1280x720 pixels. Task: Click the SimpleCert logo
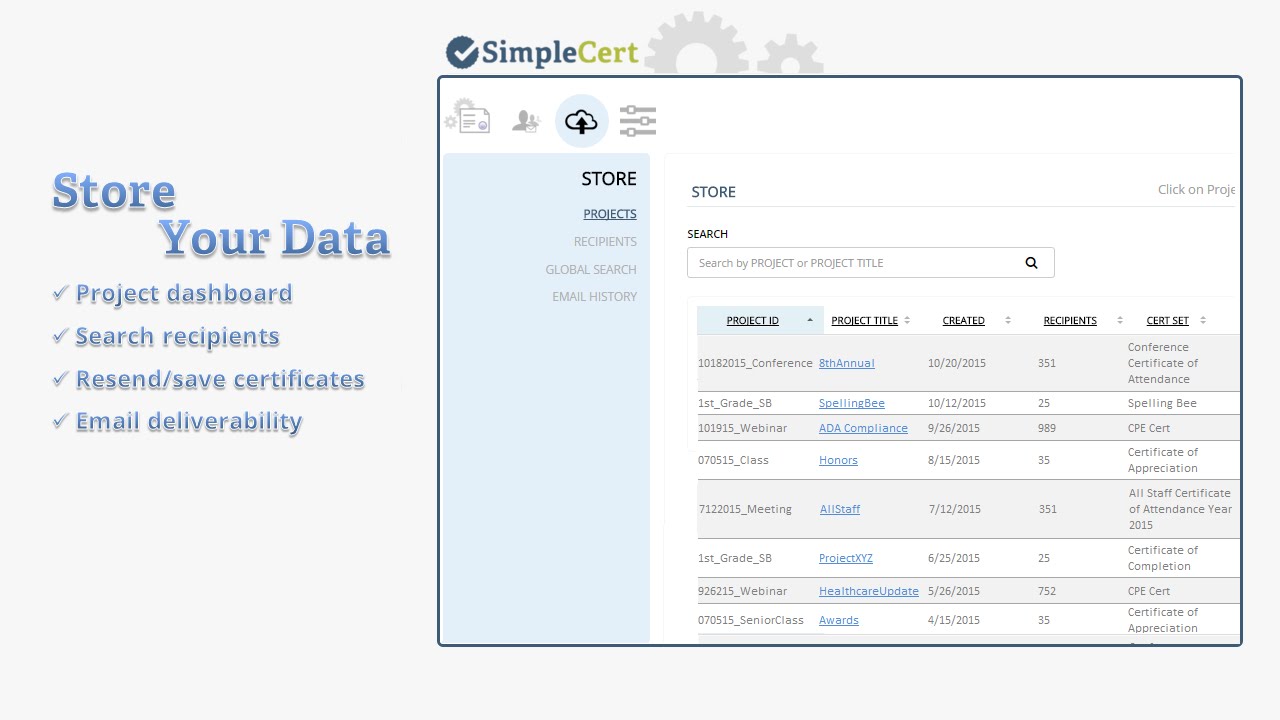point(542,52)
